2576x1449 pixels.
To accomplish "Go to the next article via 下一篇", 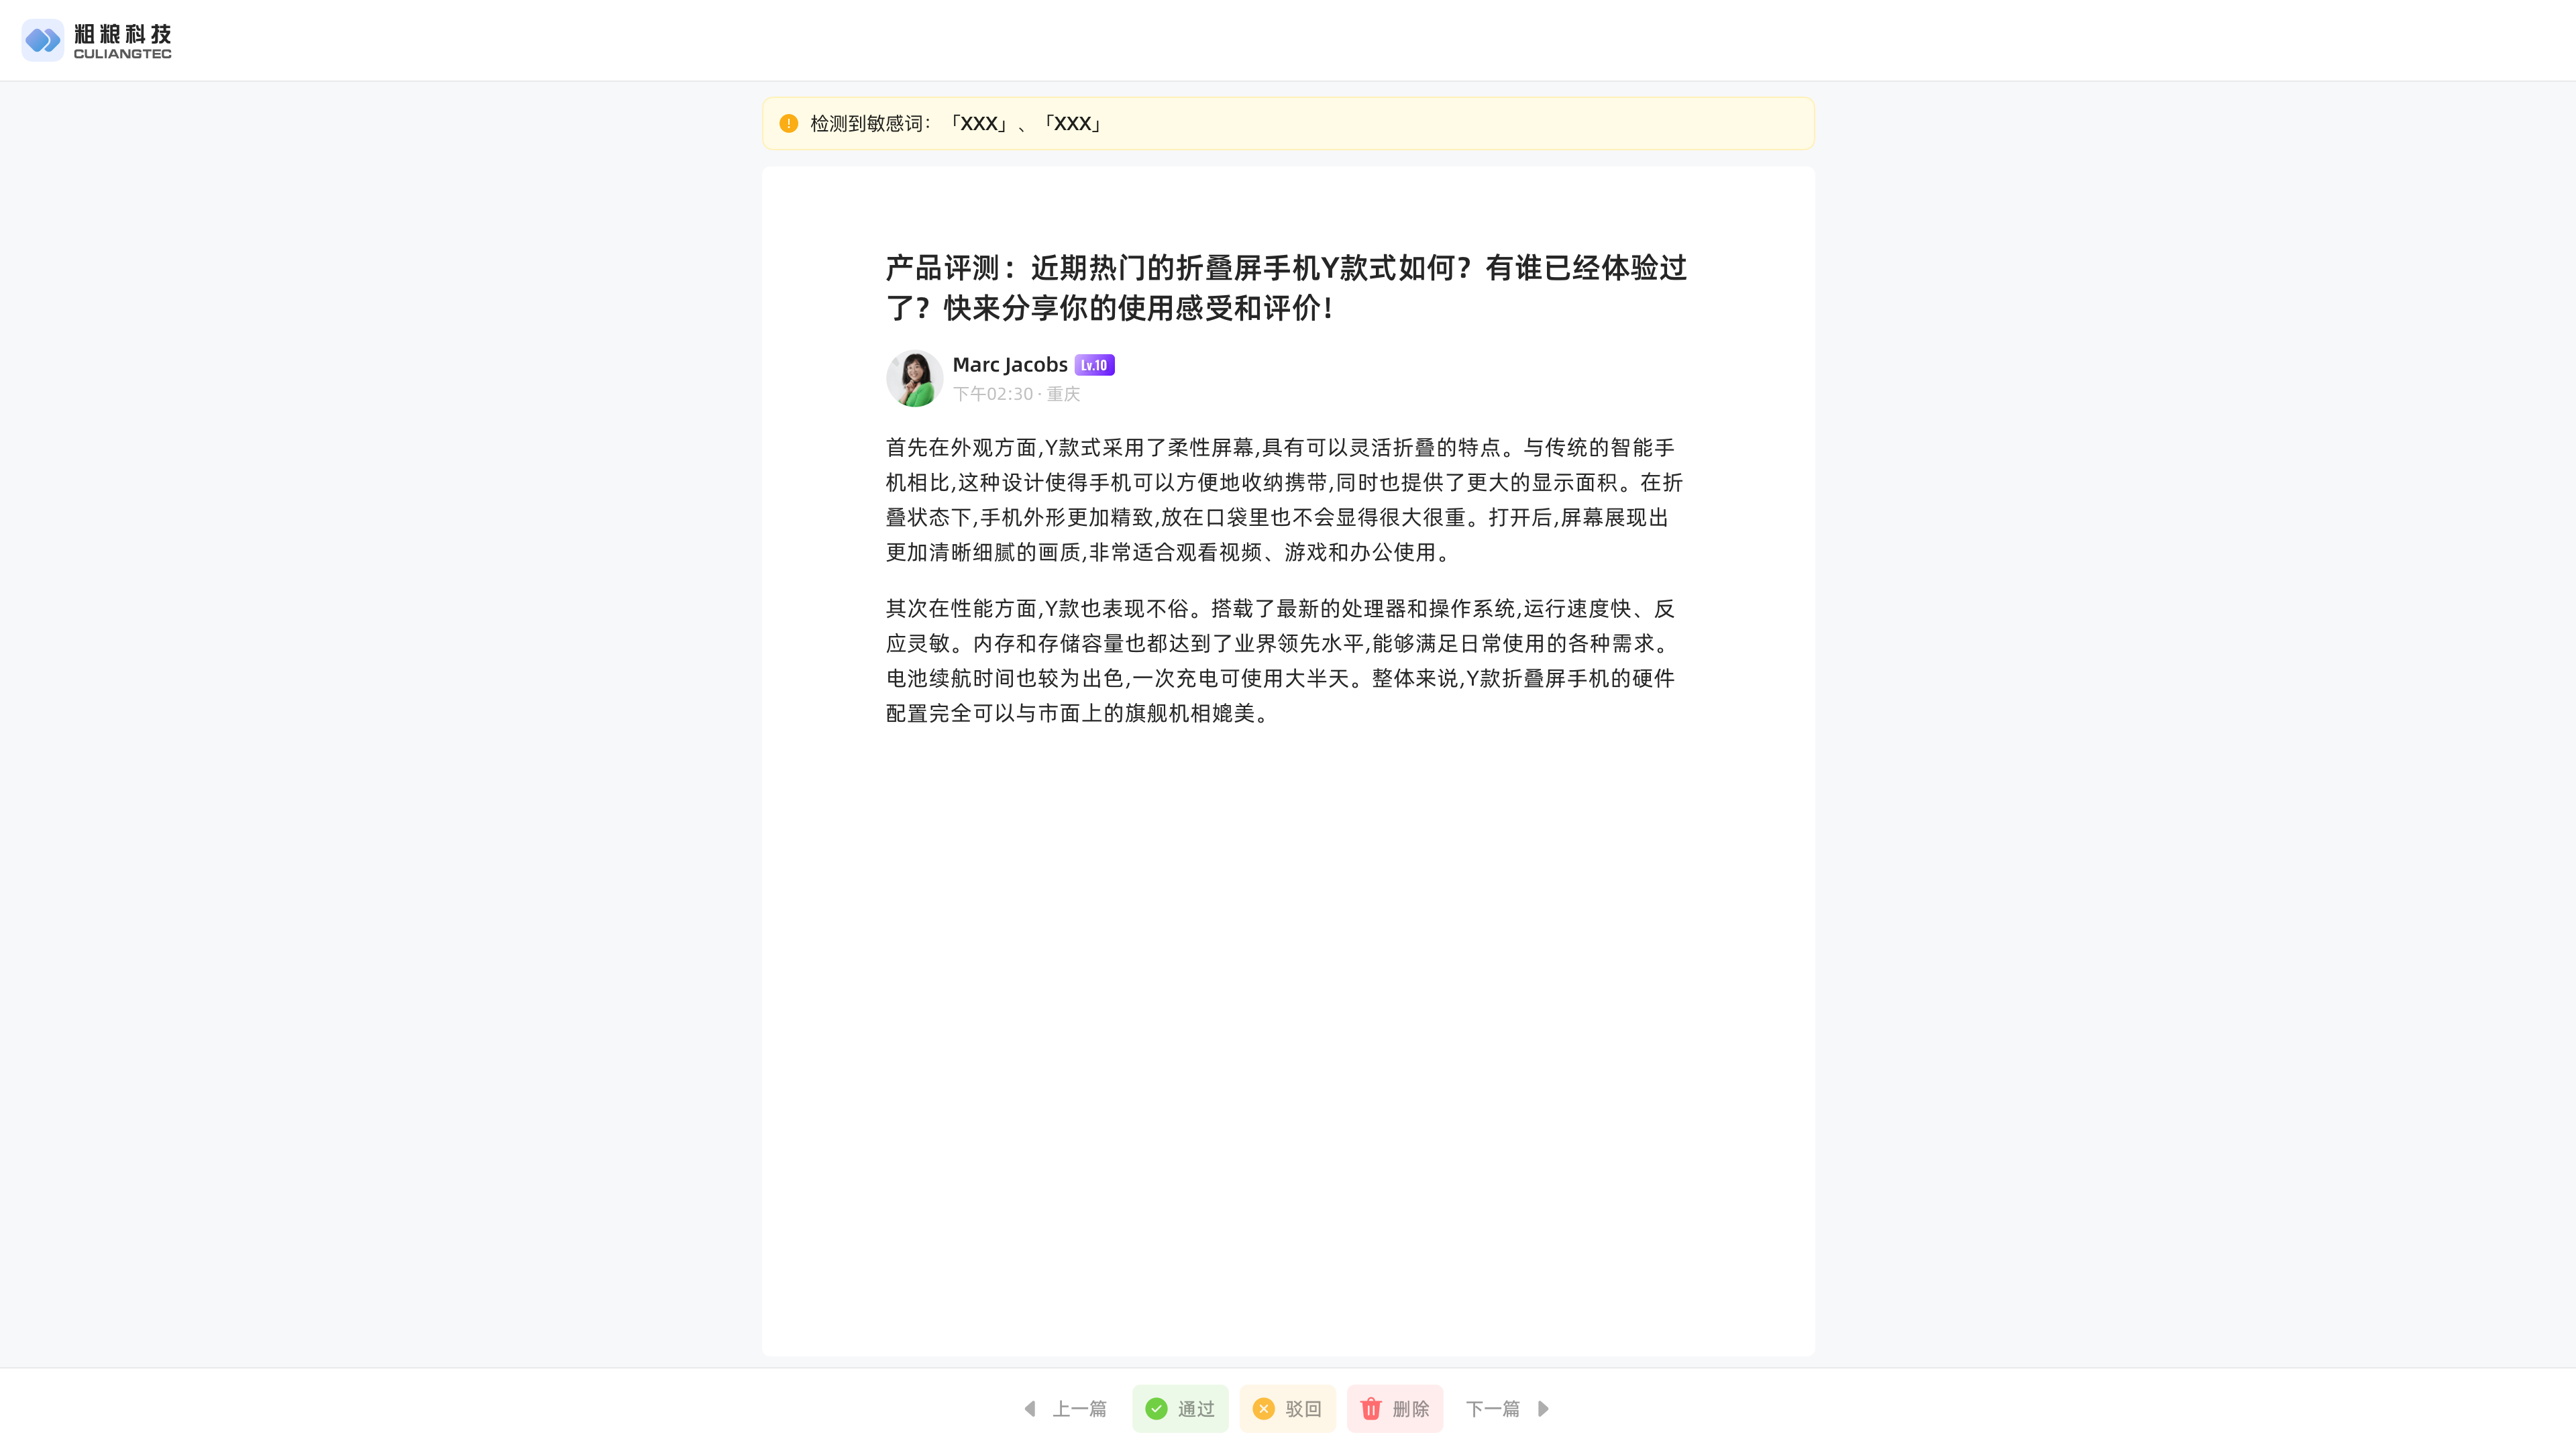I will (1492, 1408).
